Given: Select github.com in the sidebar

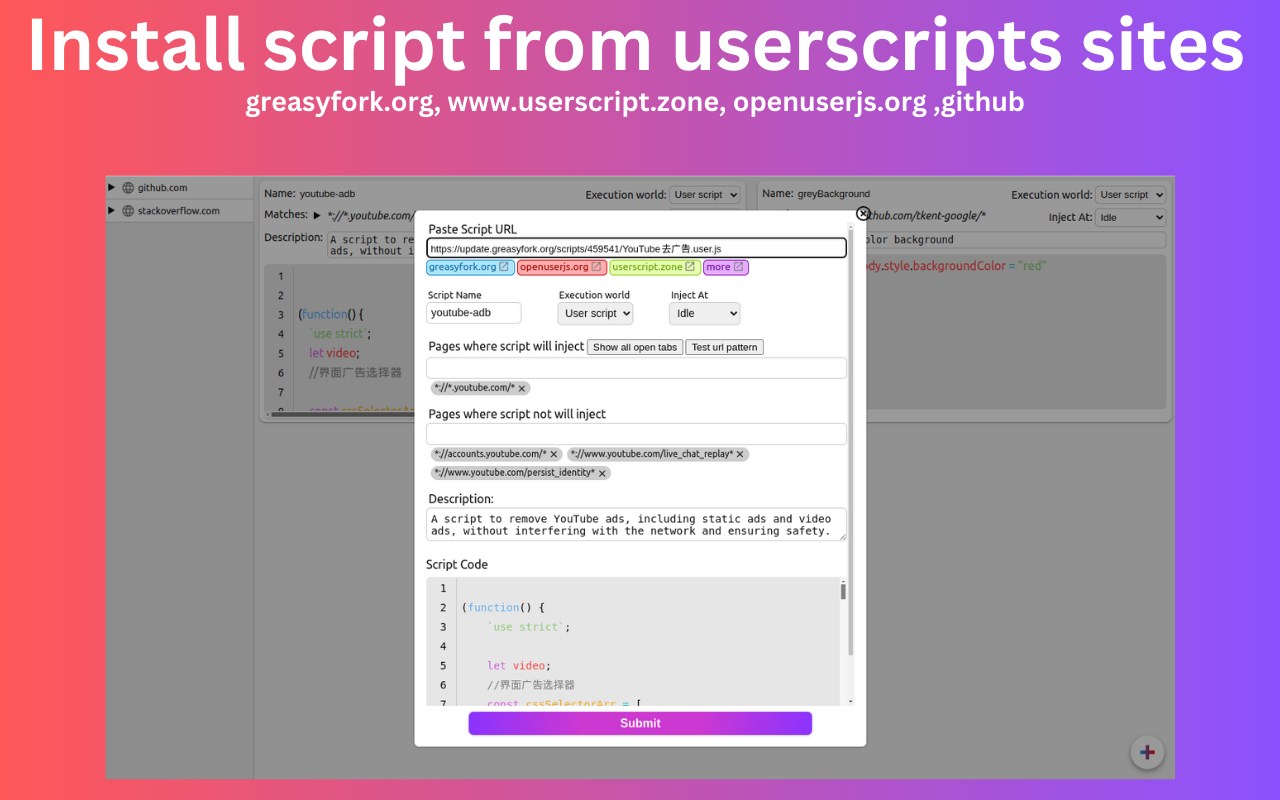Looking at the screenshot, I should [162, 187].
